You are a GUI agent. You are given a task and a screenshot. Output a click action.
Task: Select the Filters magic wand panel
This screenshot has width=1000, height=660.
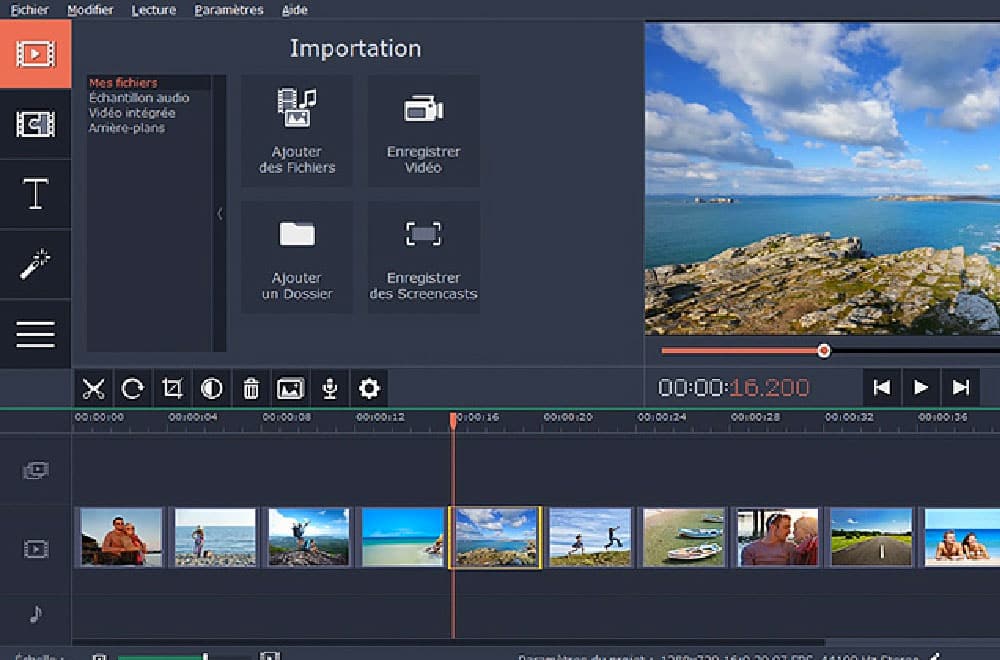(x=35, y=263)
